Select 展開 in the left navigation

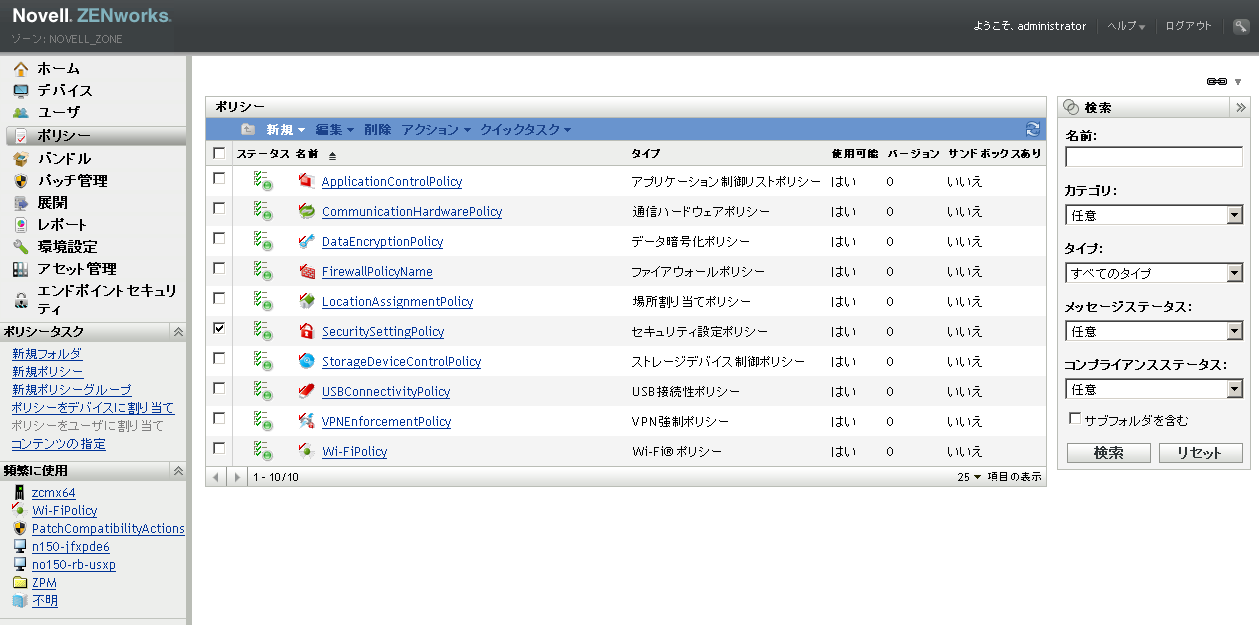coord(52,203)
